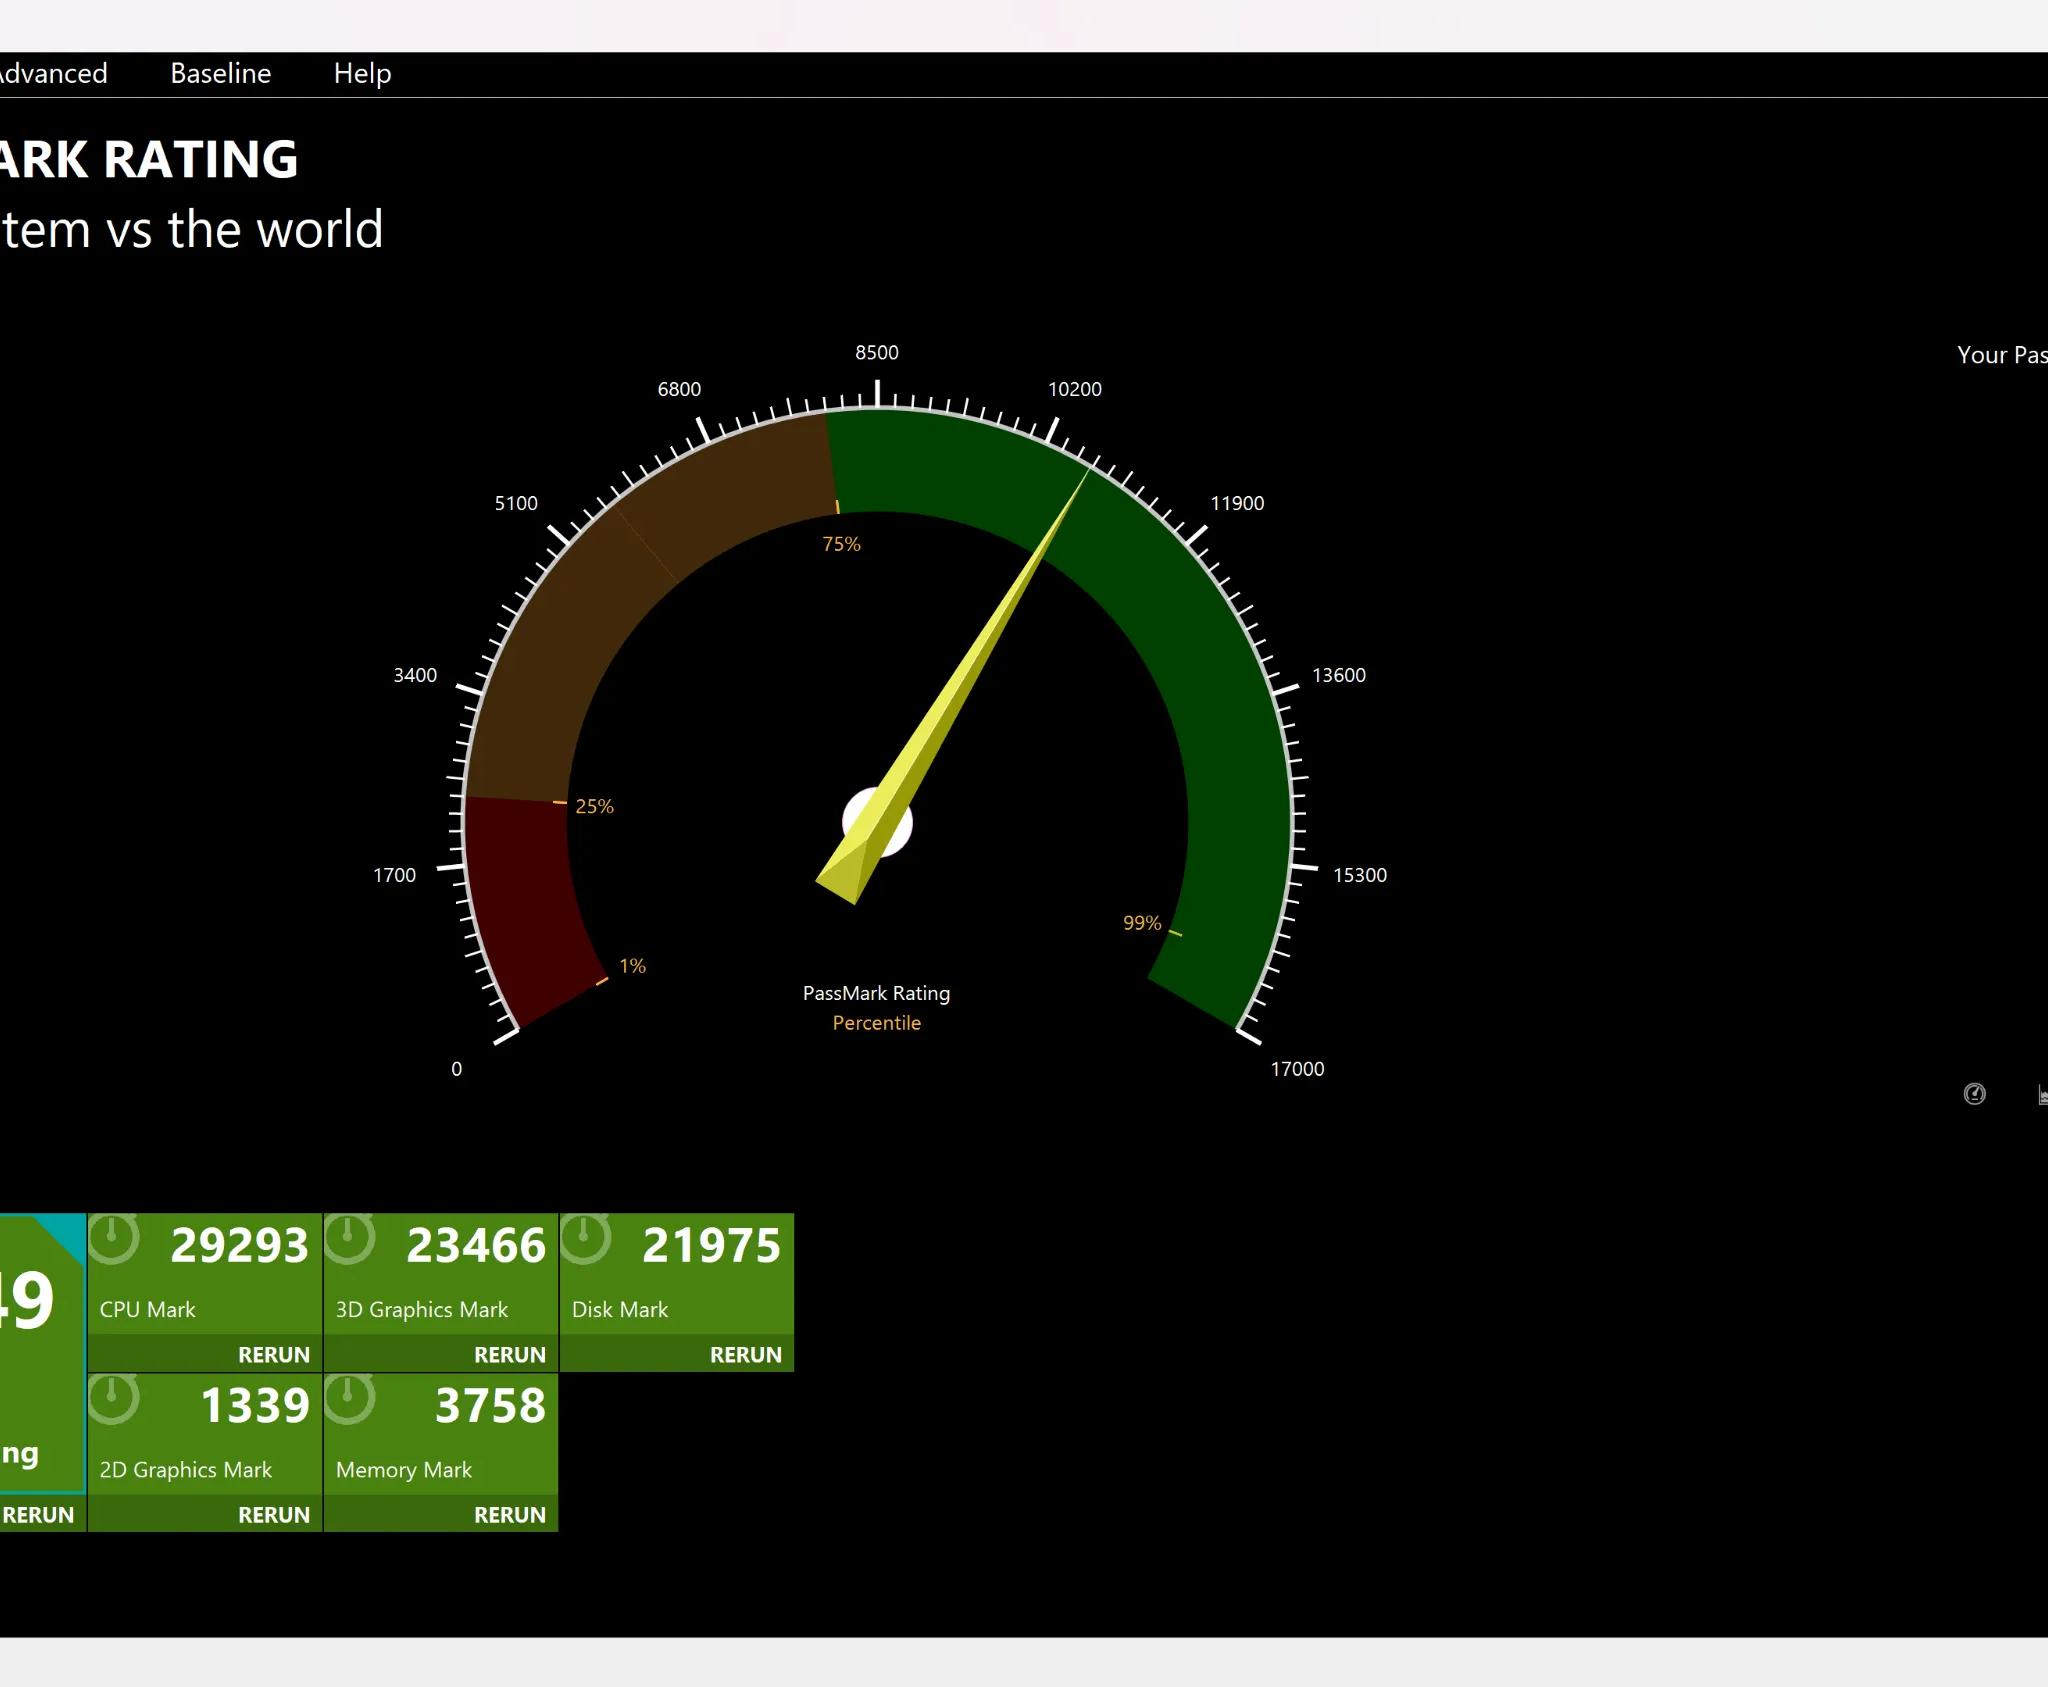Click the 99% percentile marker label

(1142, 923)
